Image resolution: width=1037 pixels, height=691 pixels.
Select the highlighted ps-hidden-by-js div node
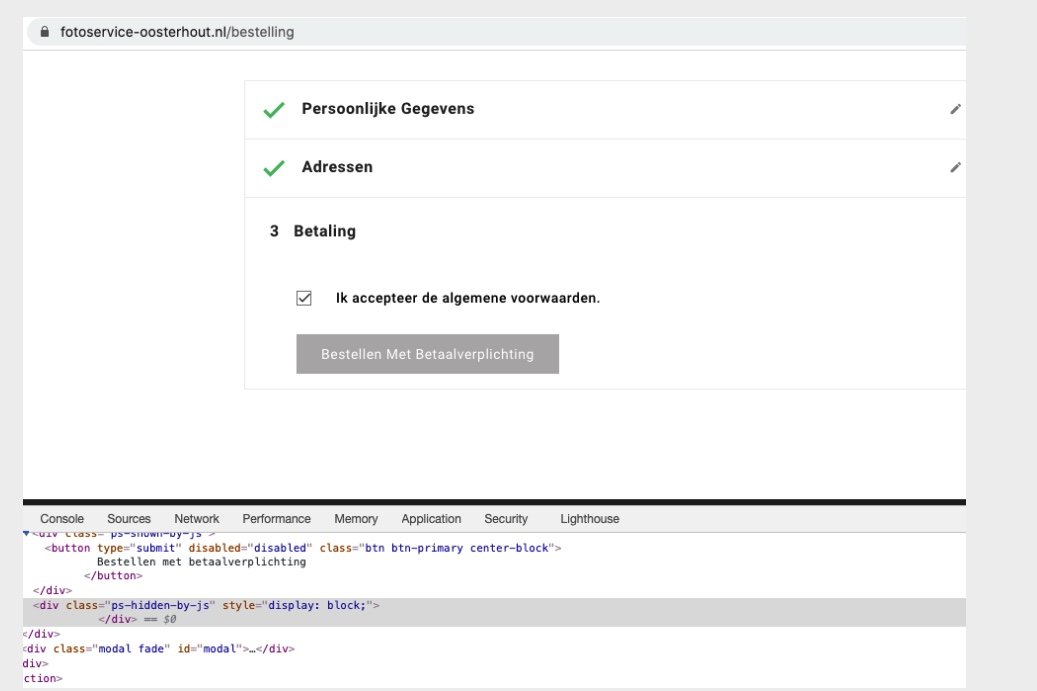205,605
